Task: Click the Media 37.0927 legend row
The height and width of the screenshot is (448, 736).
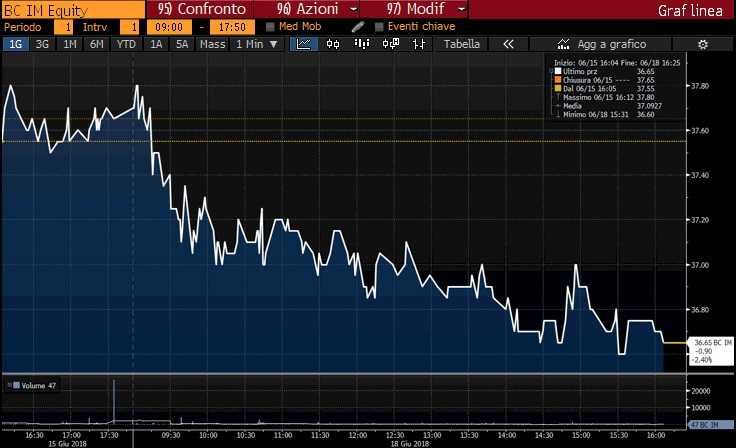Action: click(x=608, y=106)
